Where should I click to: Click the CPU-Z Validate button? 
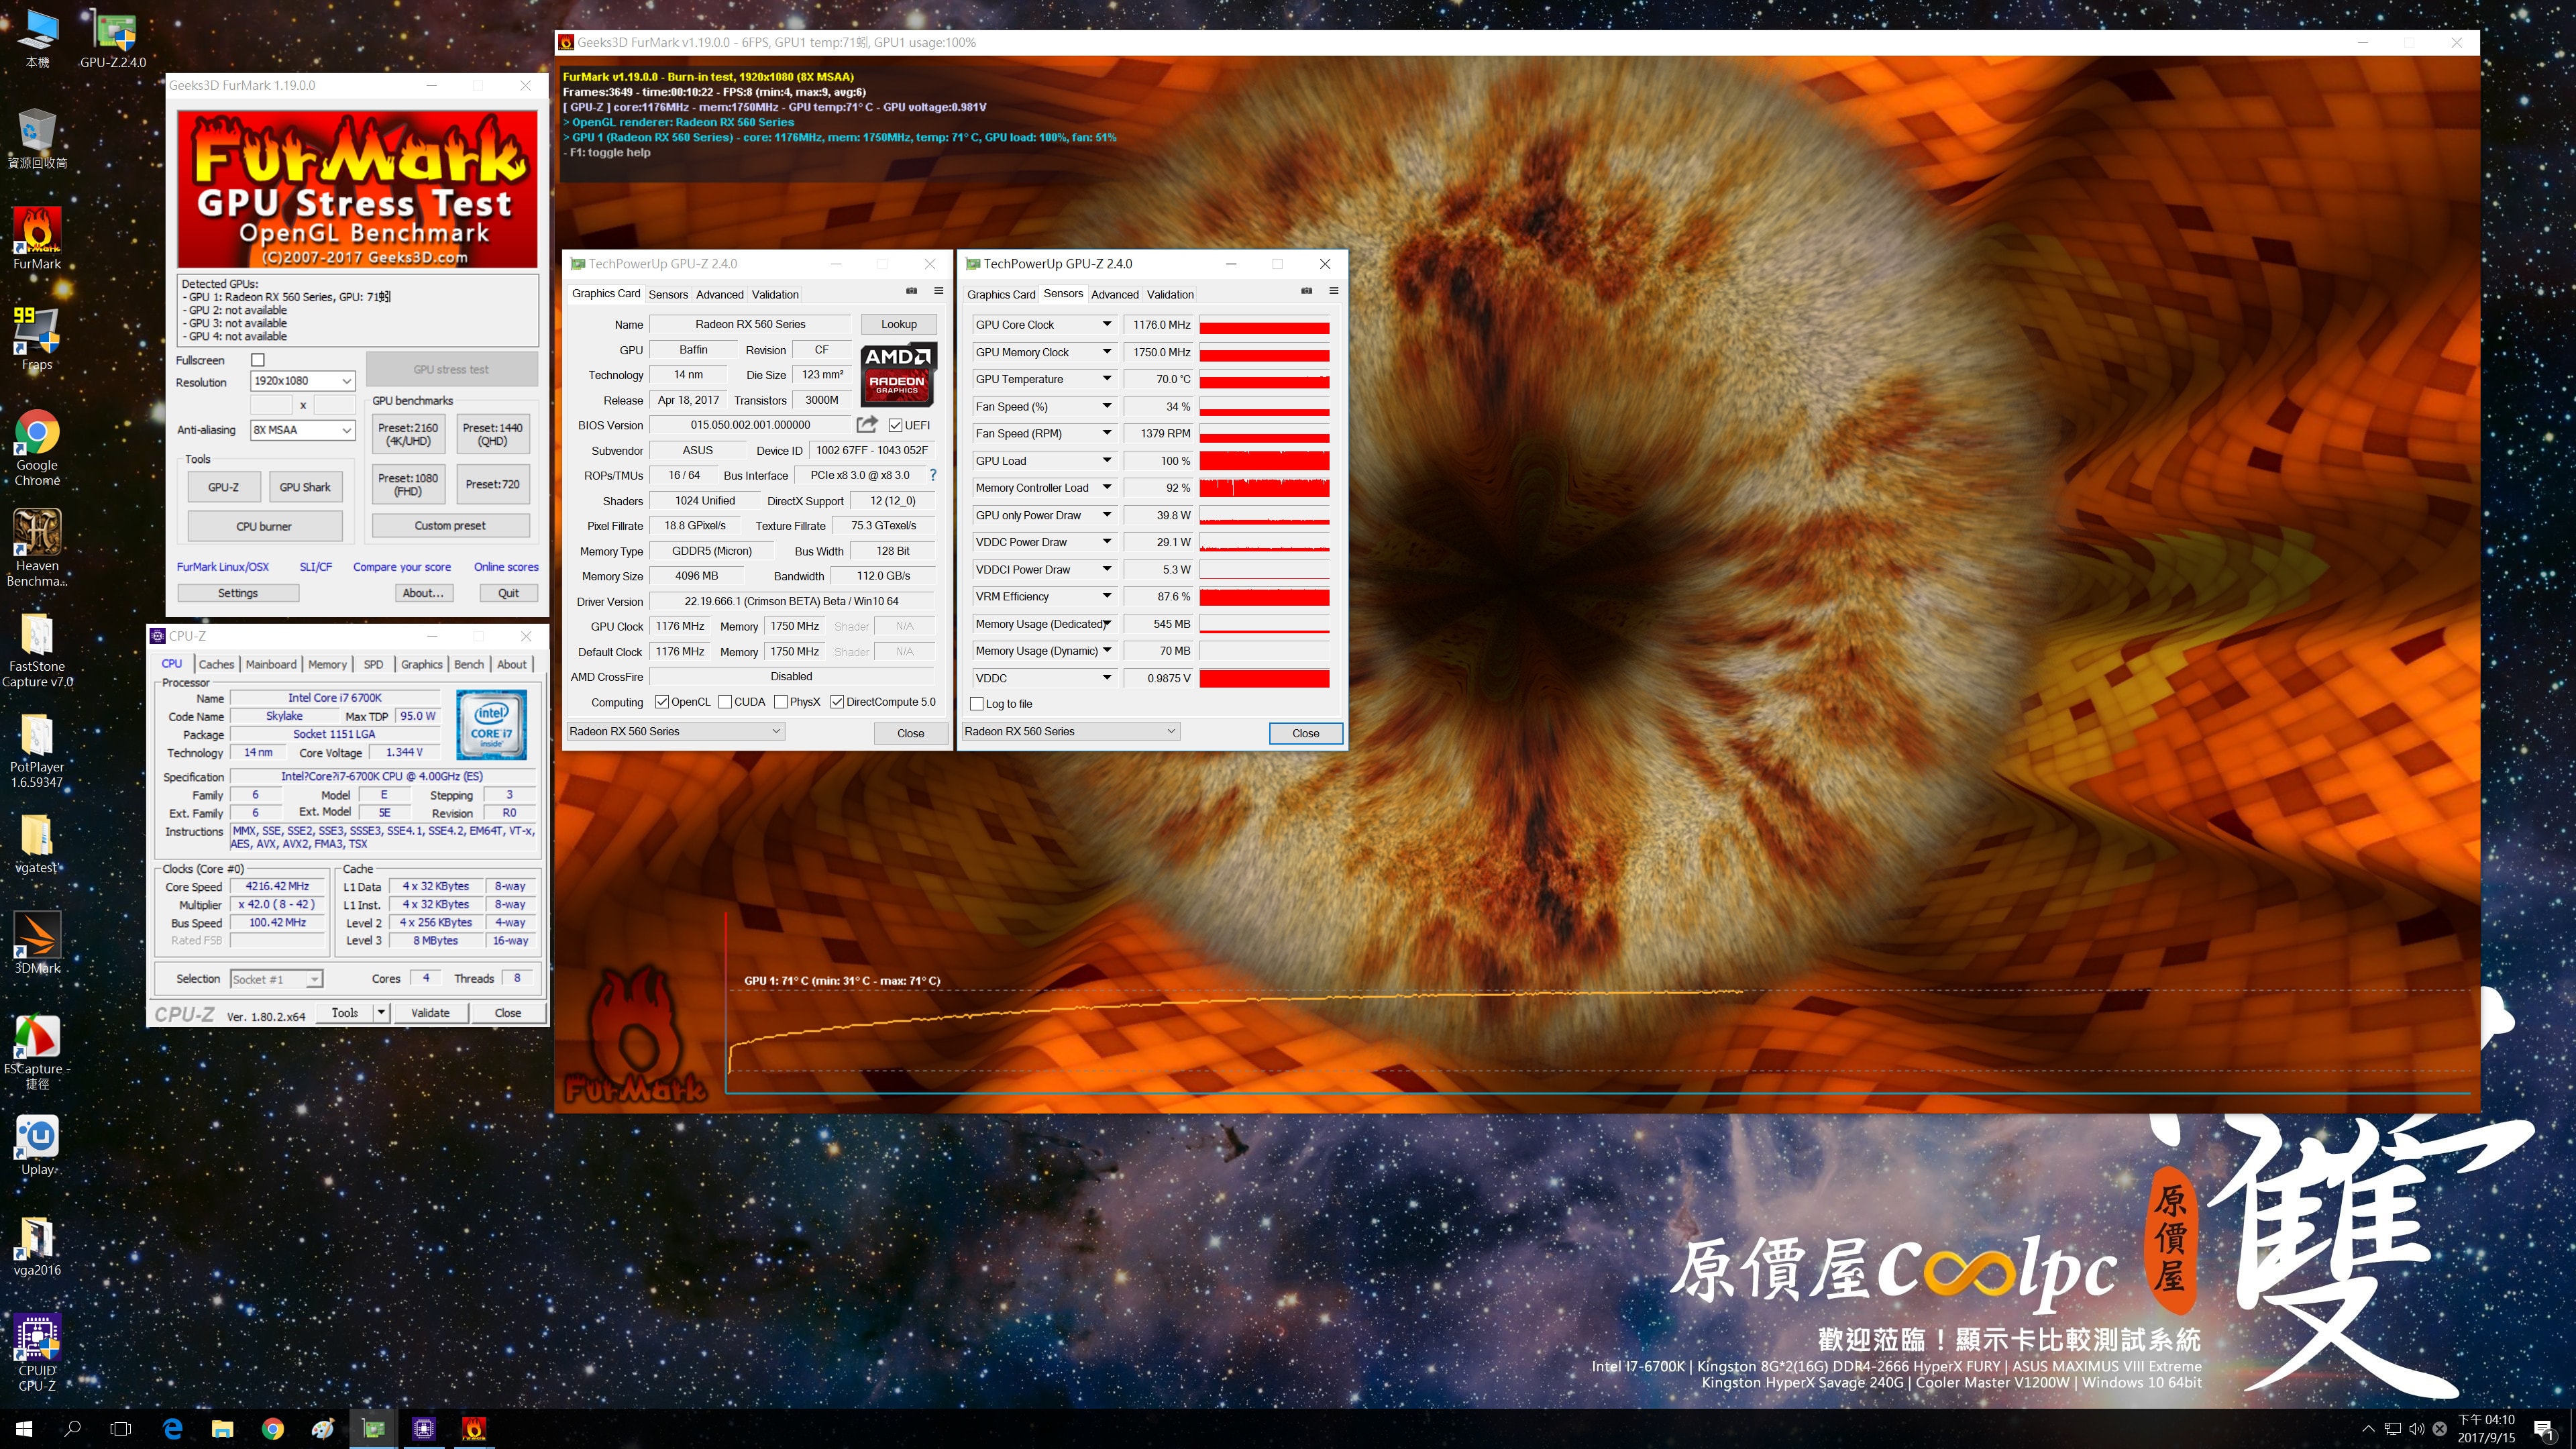430,1013
